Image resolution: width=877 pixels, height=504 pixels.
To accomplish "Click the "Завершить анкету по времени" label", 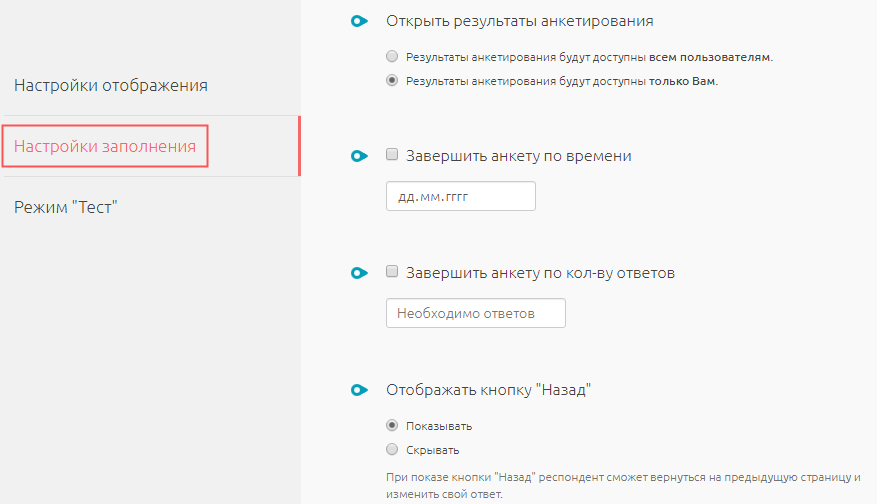I will [x=519, y=156].
